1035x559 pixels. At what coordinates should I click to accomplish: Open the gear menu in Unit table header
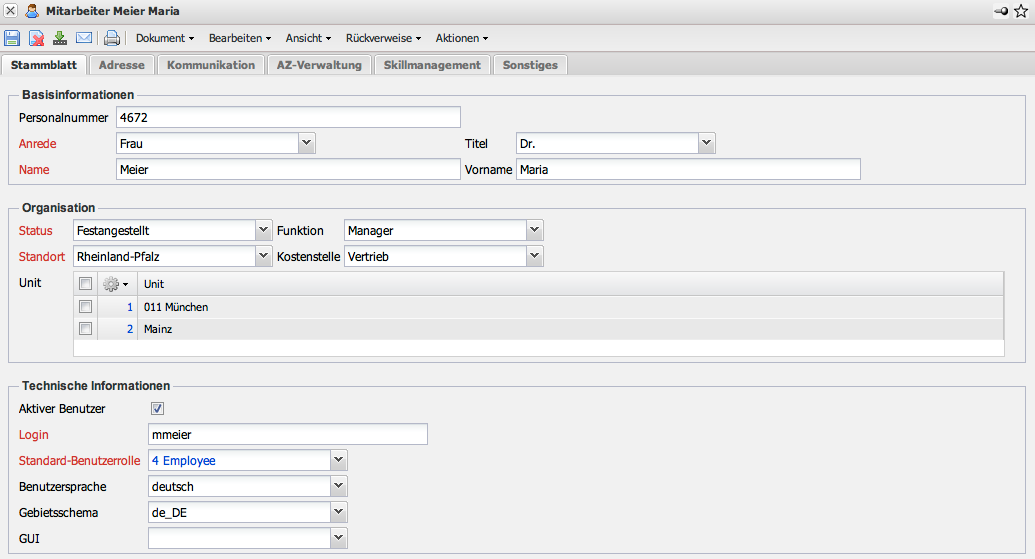pyautogui.click(x=116, y=284)
